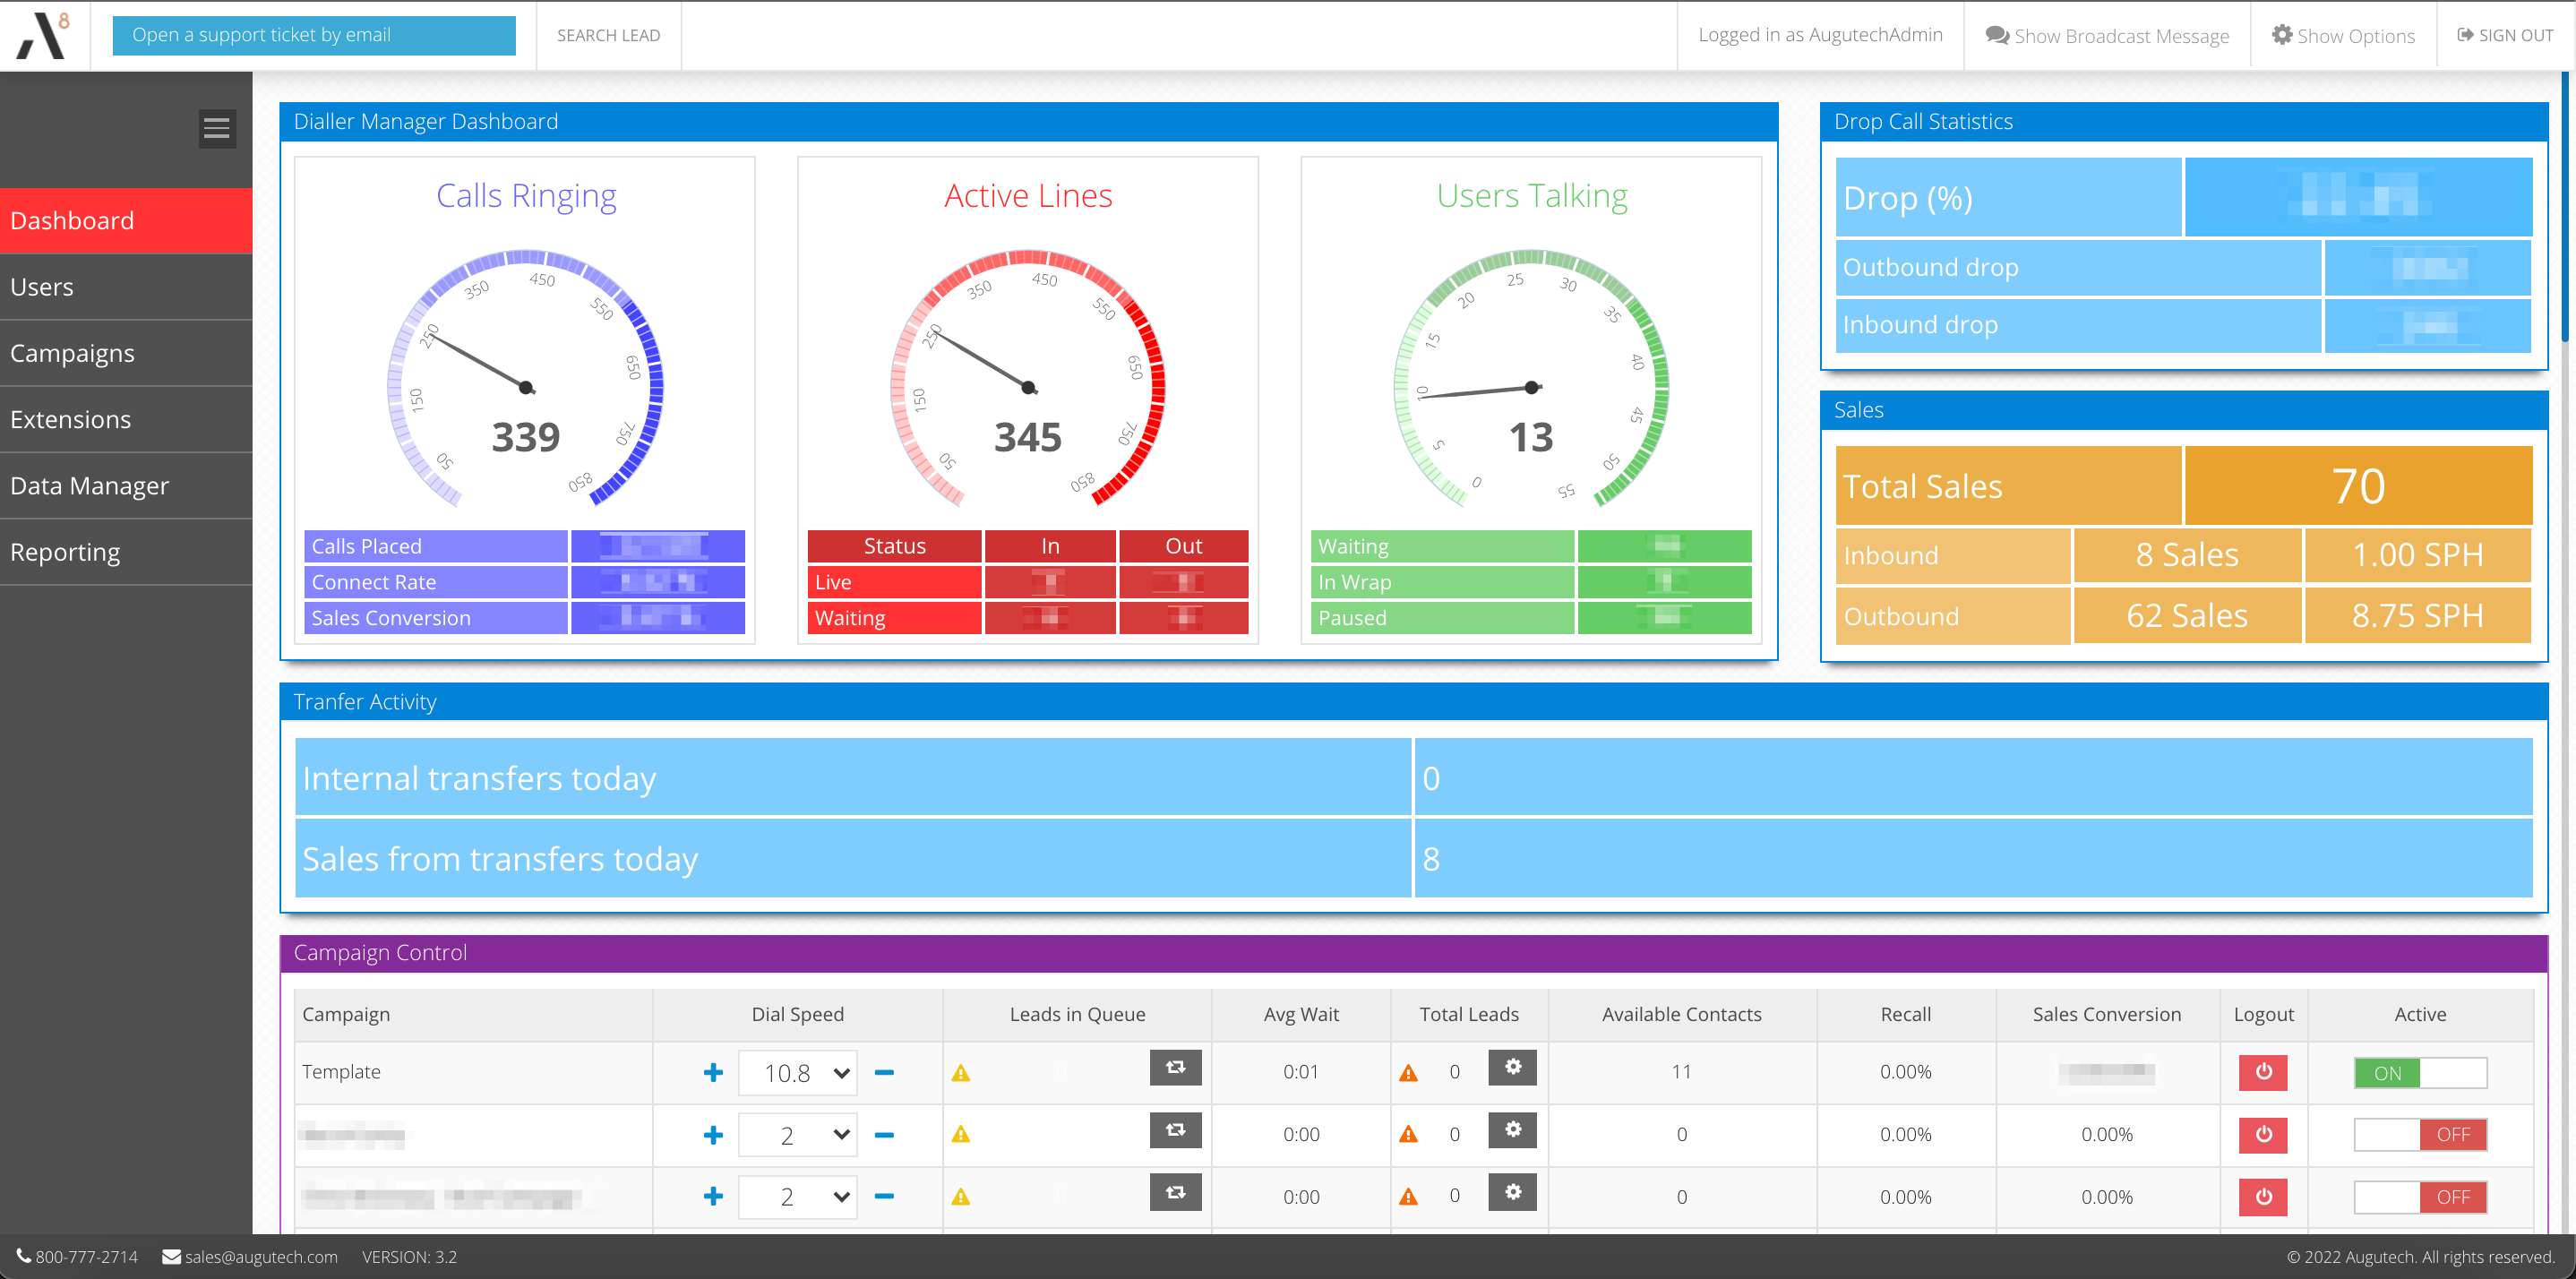
Task: Click the refresh leads icon for Template campaign
Action: tap(1175, 1068)
